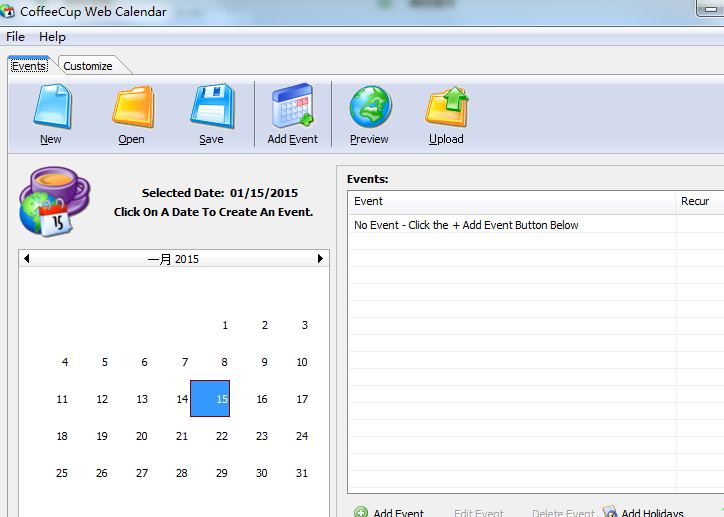Select January 22 on the calendar
Screen dimensions: 724x517
point(222,436)
